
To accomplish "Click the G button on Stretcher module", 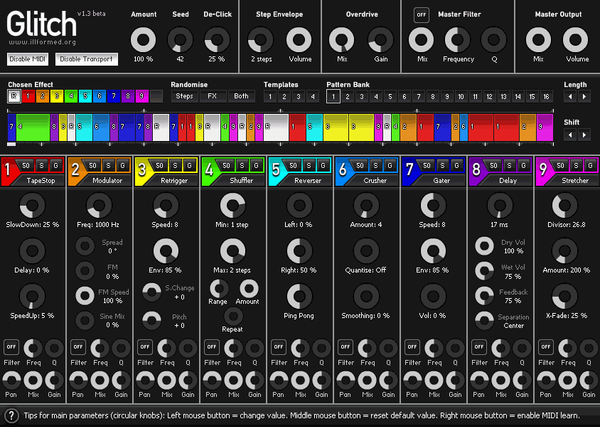I will coord(588,164).
